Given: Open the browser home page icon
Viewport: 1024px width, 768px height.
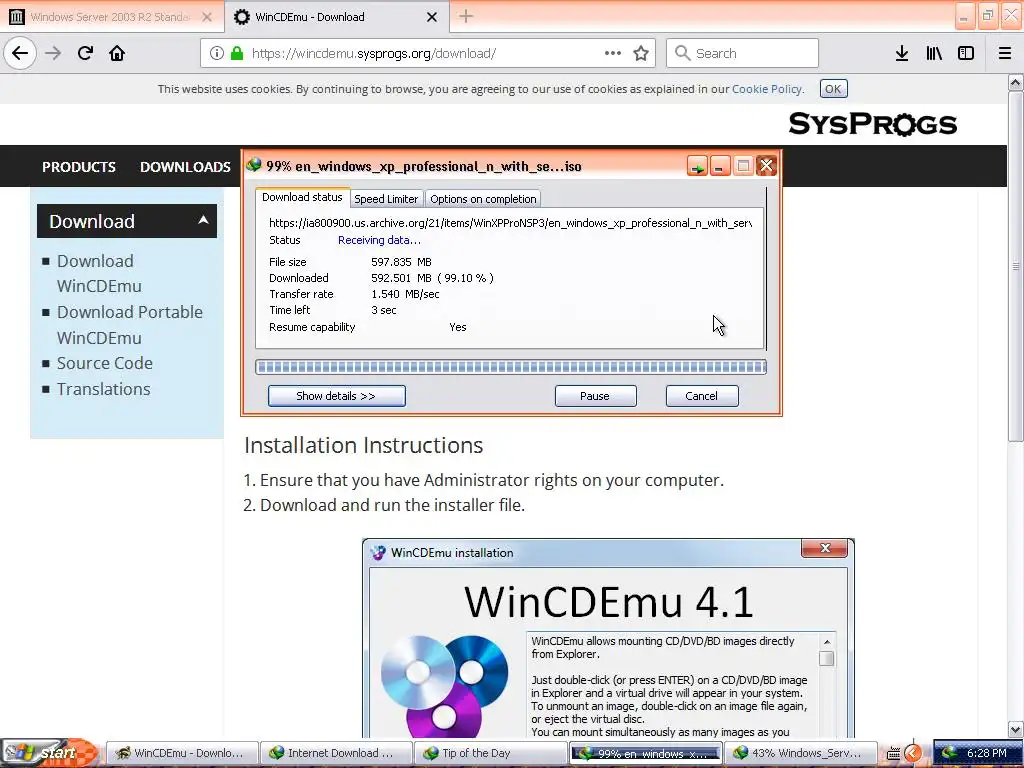Looking at the screenshot, I should 117,53.
